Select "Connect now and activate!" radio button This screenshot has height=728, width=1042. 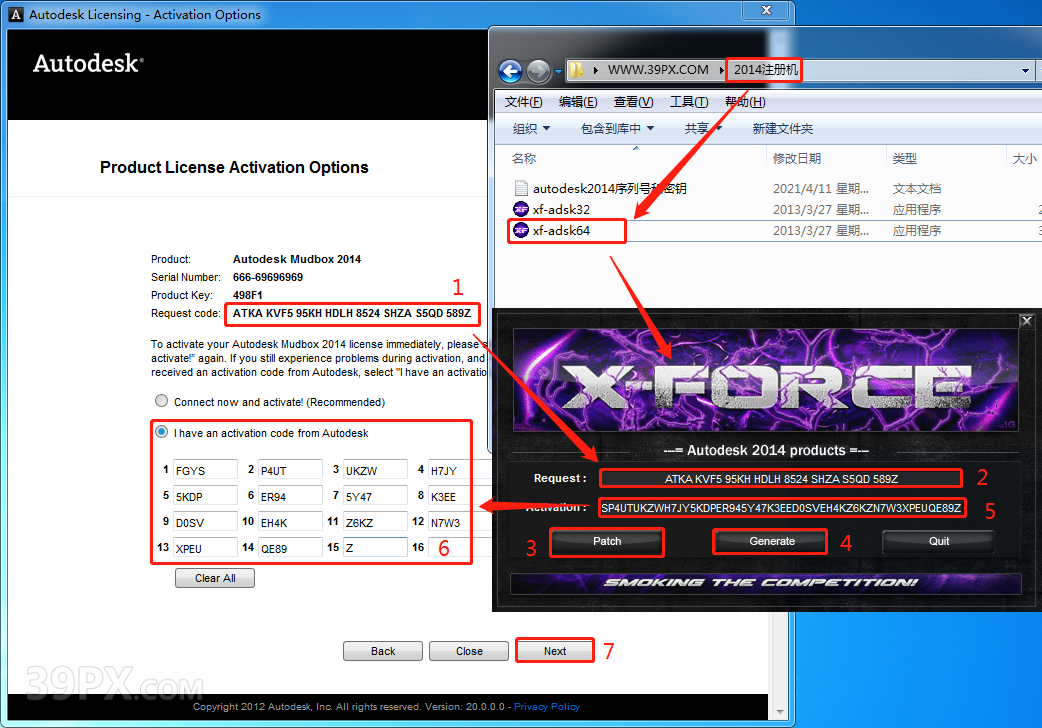pos(161,401)
